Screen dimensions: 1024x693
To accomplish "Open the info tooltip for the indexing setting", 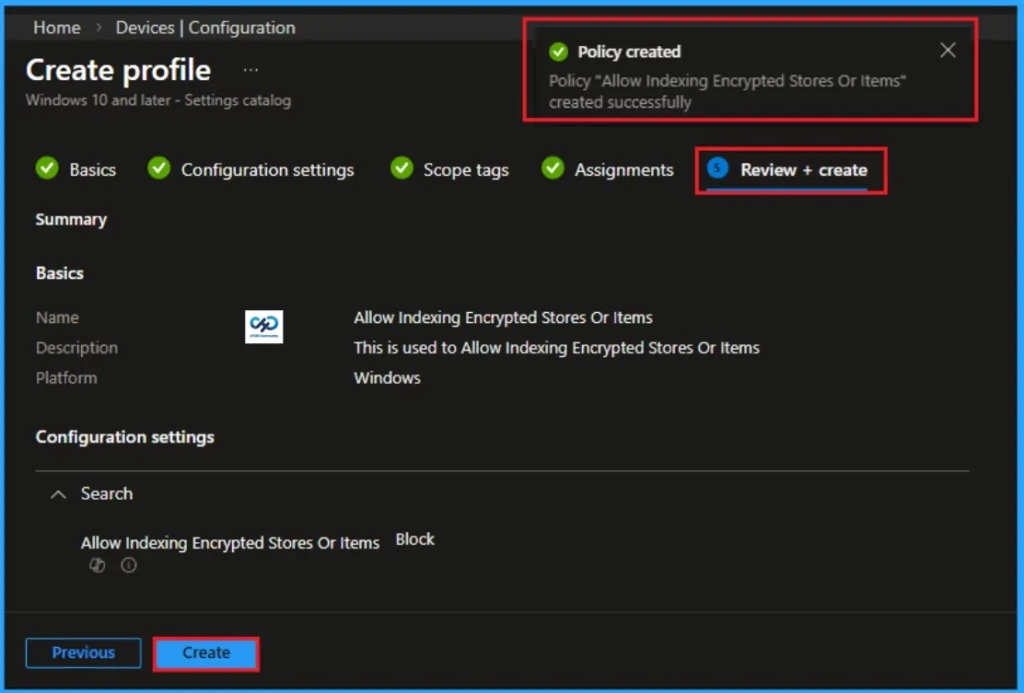I will (128, 565).
